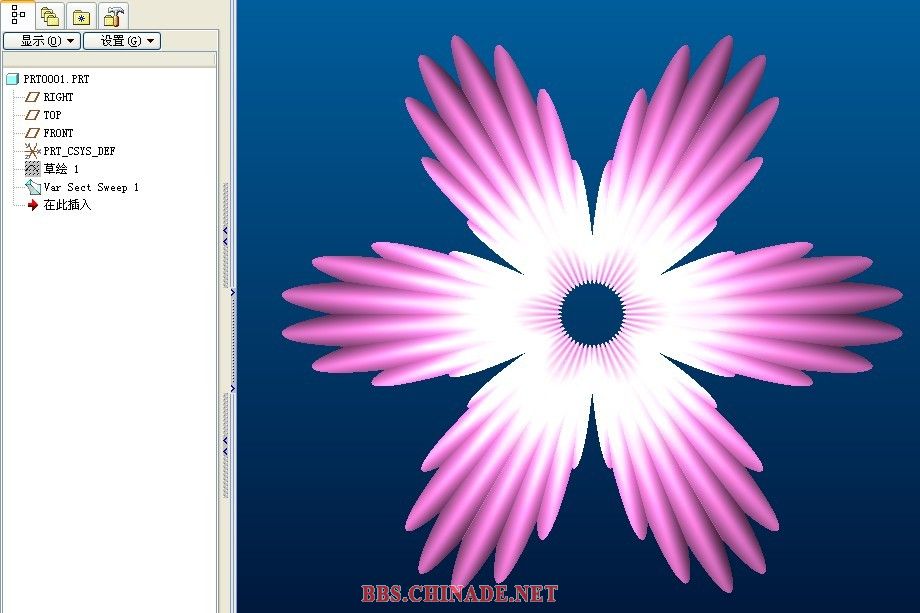Viewport: 920px width, 613px height.
Task: Open the Favorites folder tab
Action: [82, 16]
